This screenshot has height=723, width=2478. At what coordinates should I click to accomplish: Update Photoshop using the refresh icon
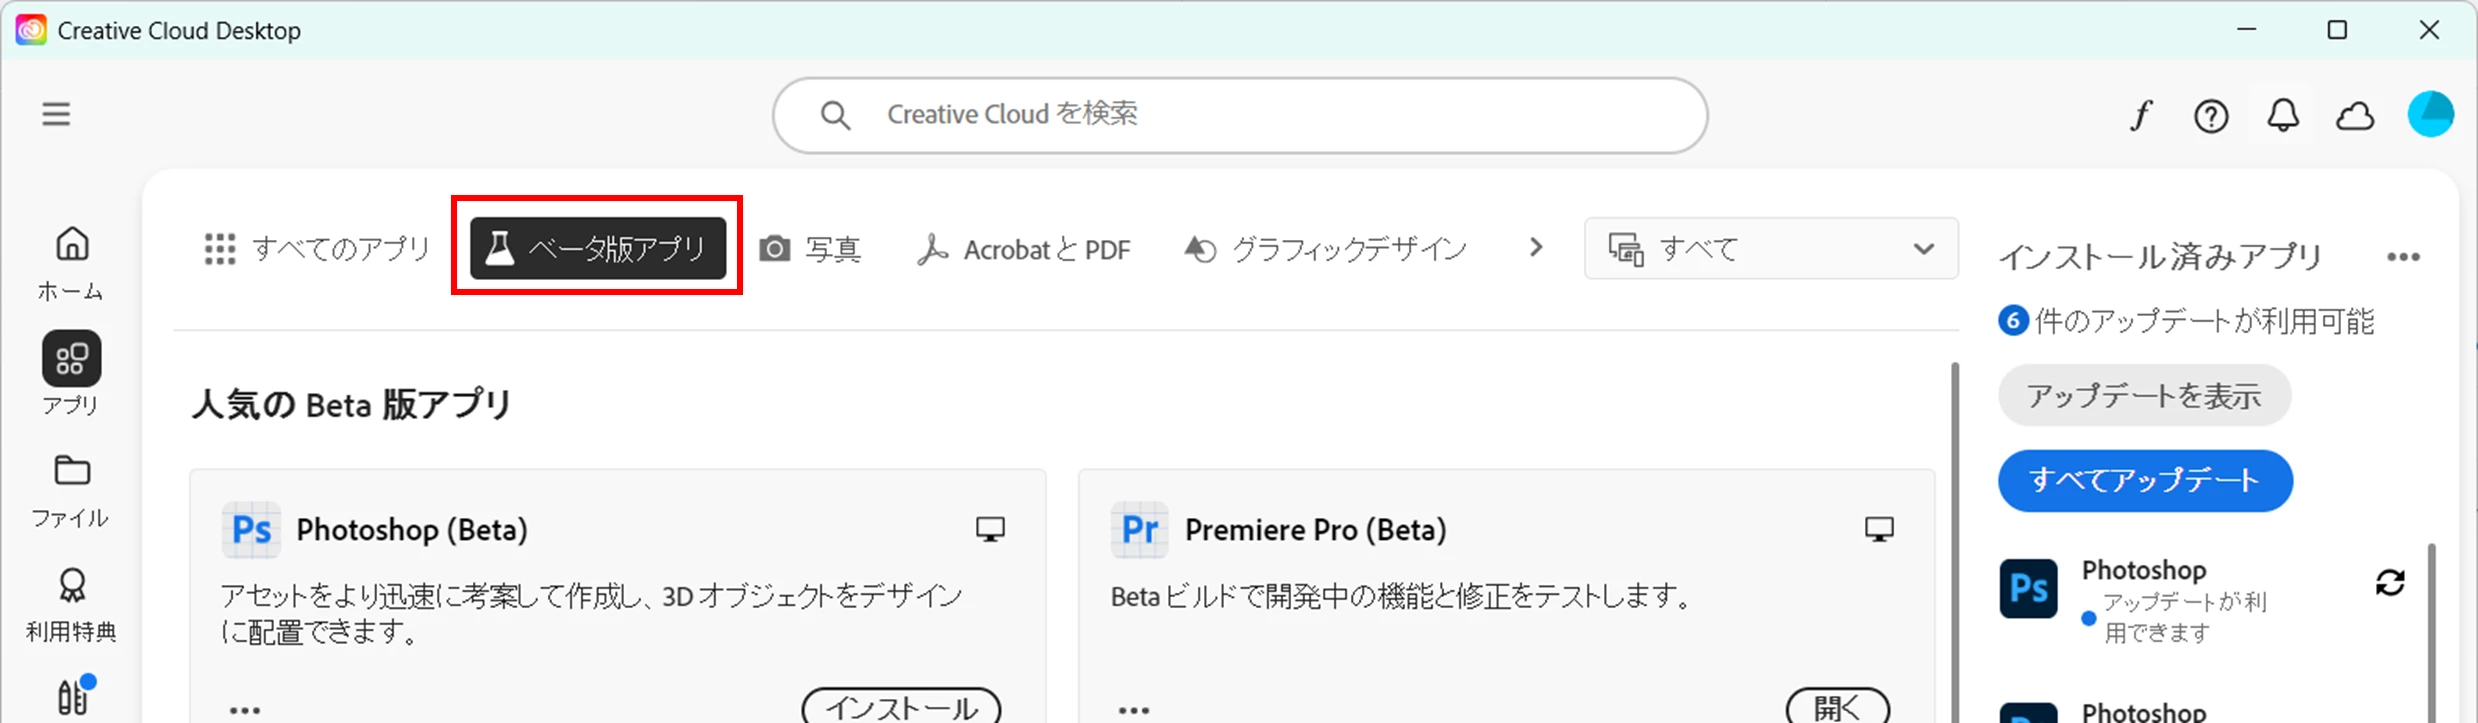[2390, 583]
